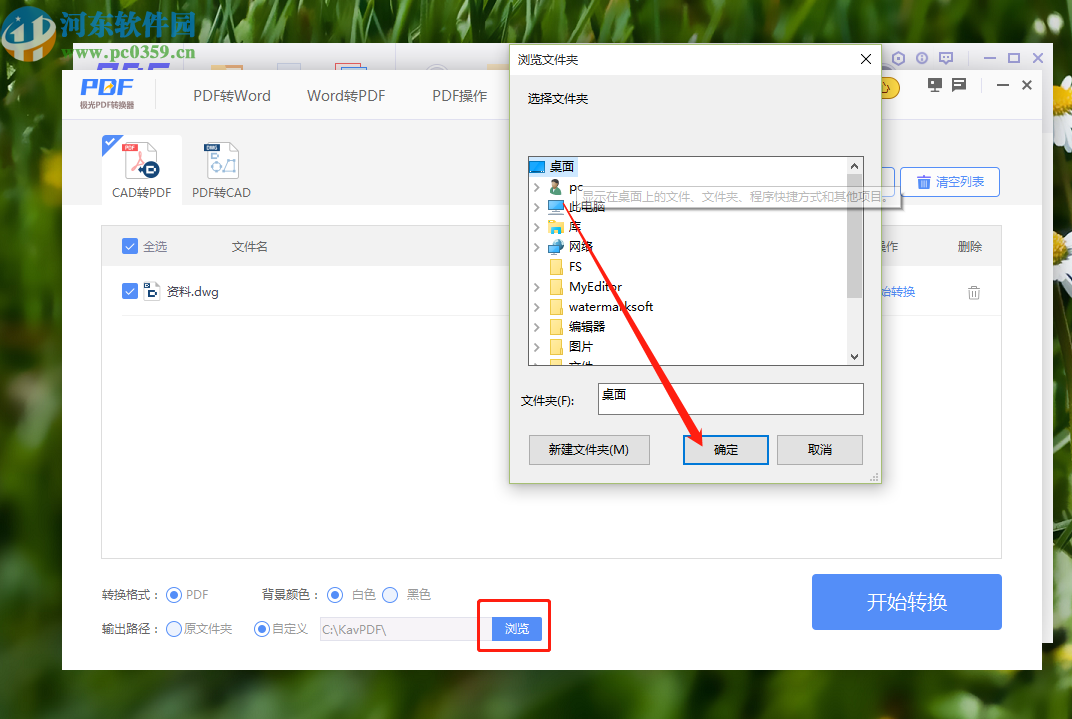Click the info circle icon in background window
1072x719 pixels.
pos(922,59)
